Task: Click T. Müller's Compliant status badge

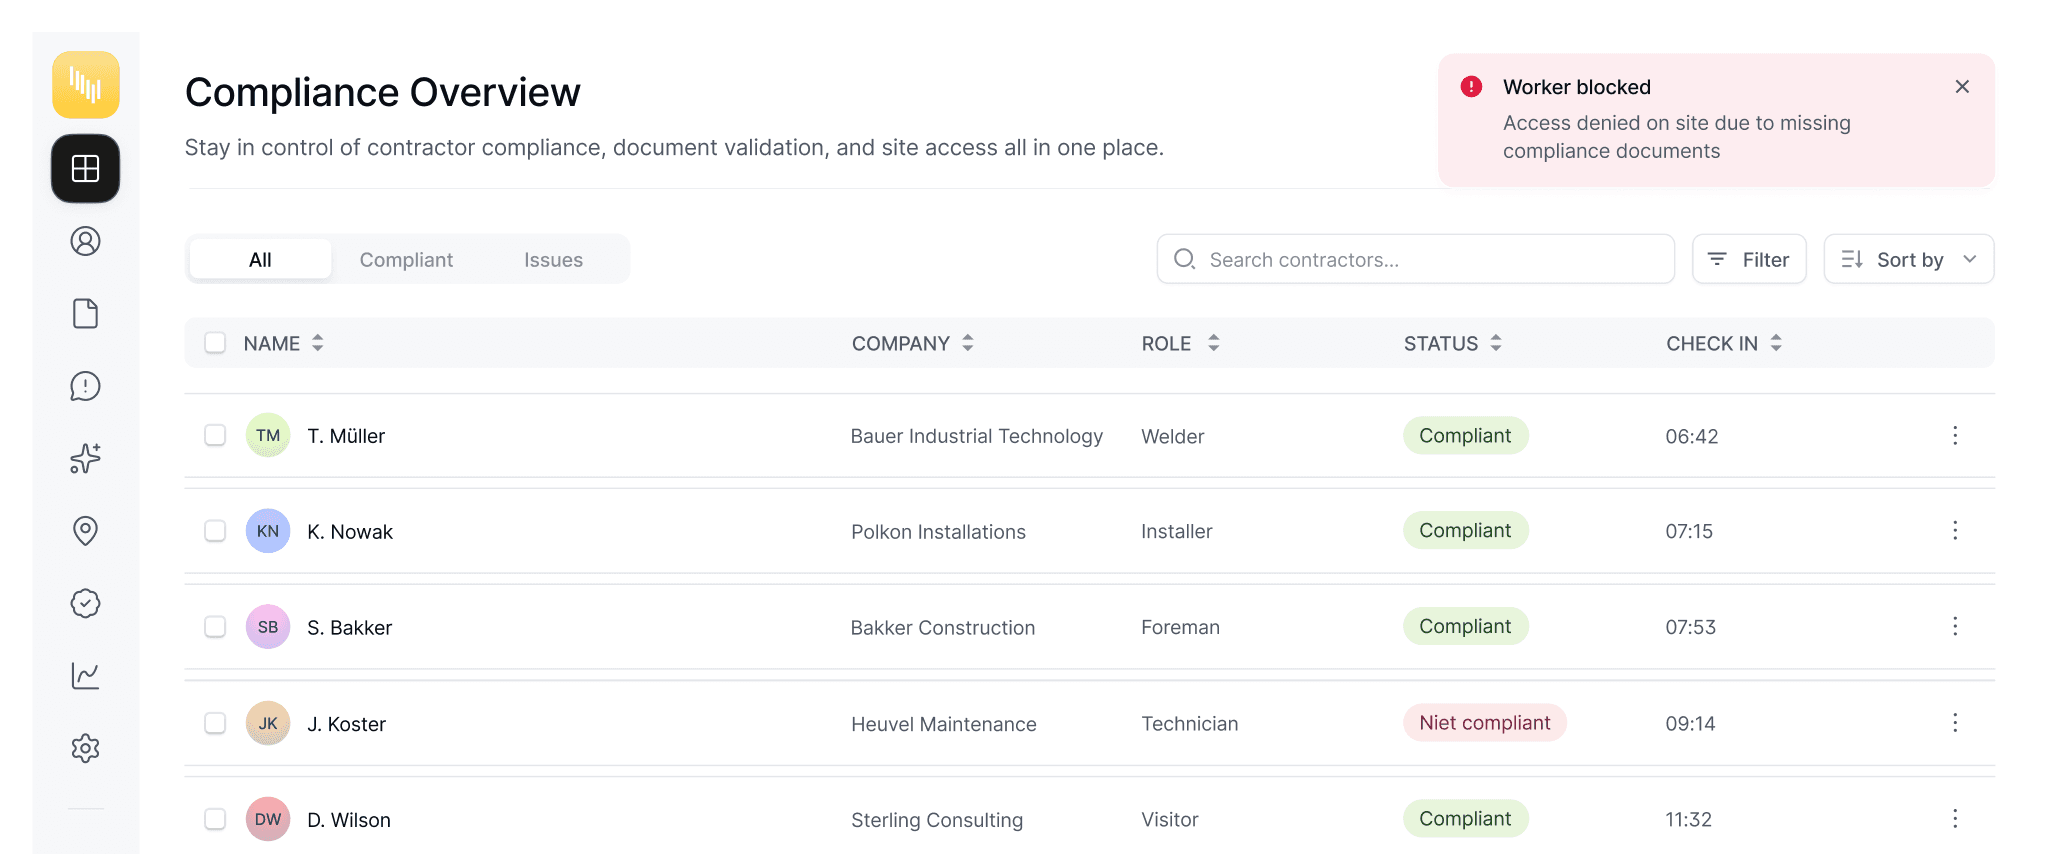Action: click(1466, 435)
